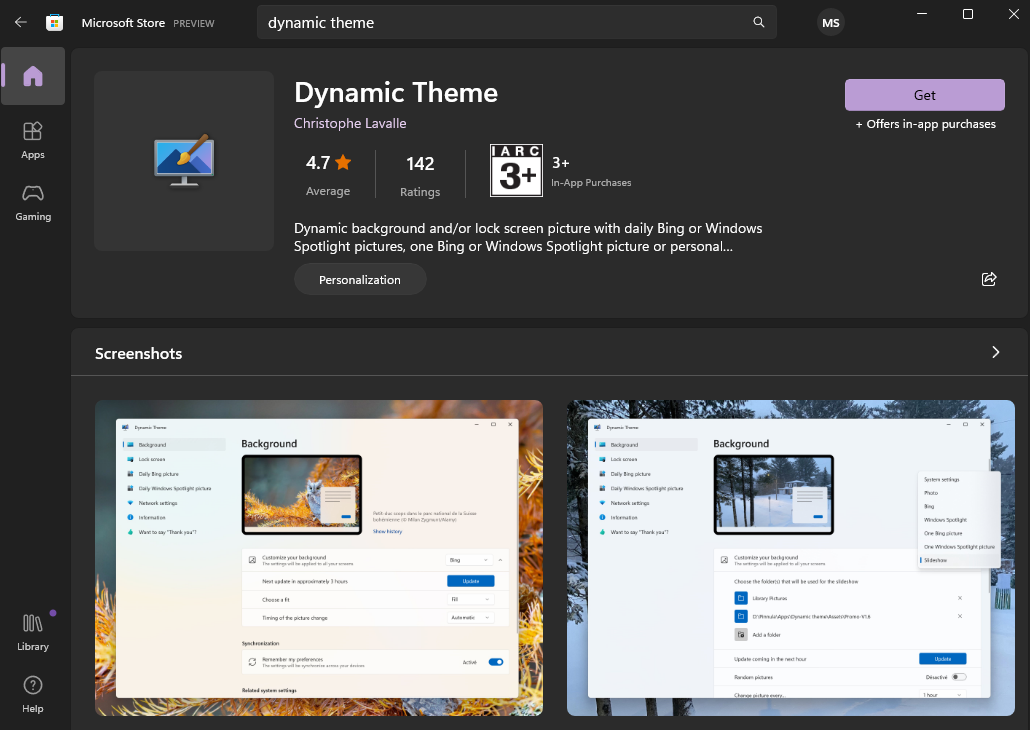Image resolution: width=1030 pixels, height=730 pixels.
Task: Click the Get button
Action: 924,95
